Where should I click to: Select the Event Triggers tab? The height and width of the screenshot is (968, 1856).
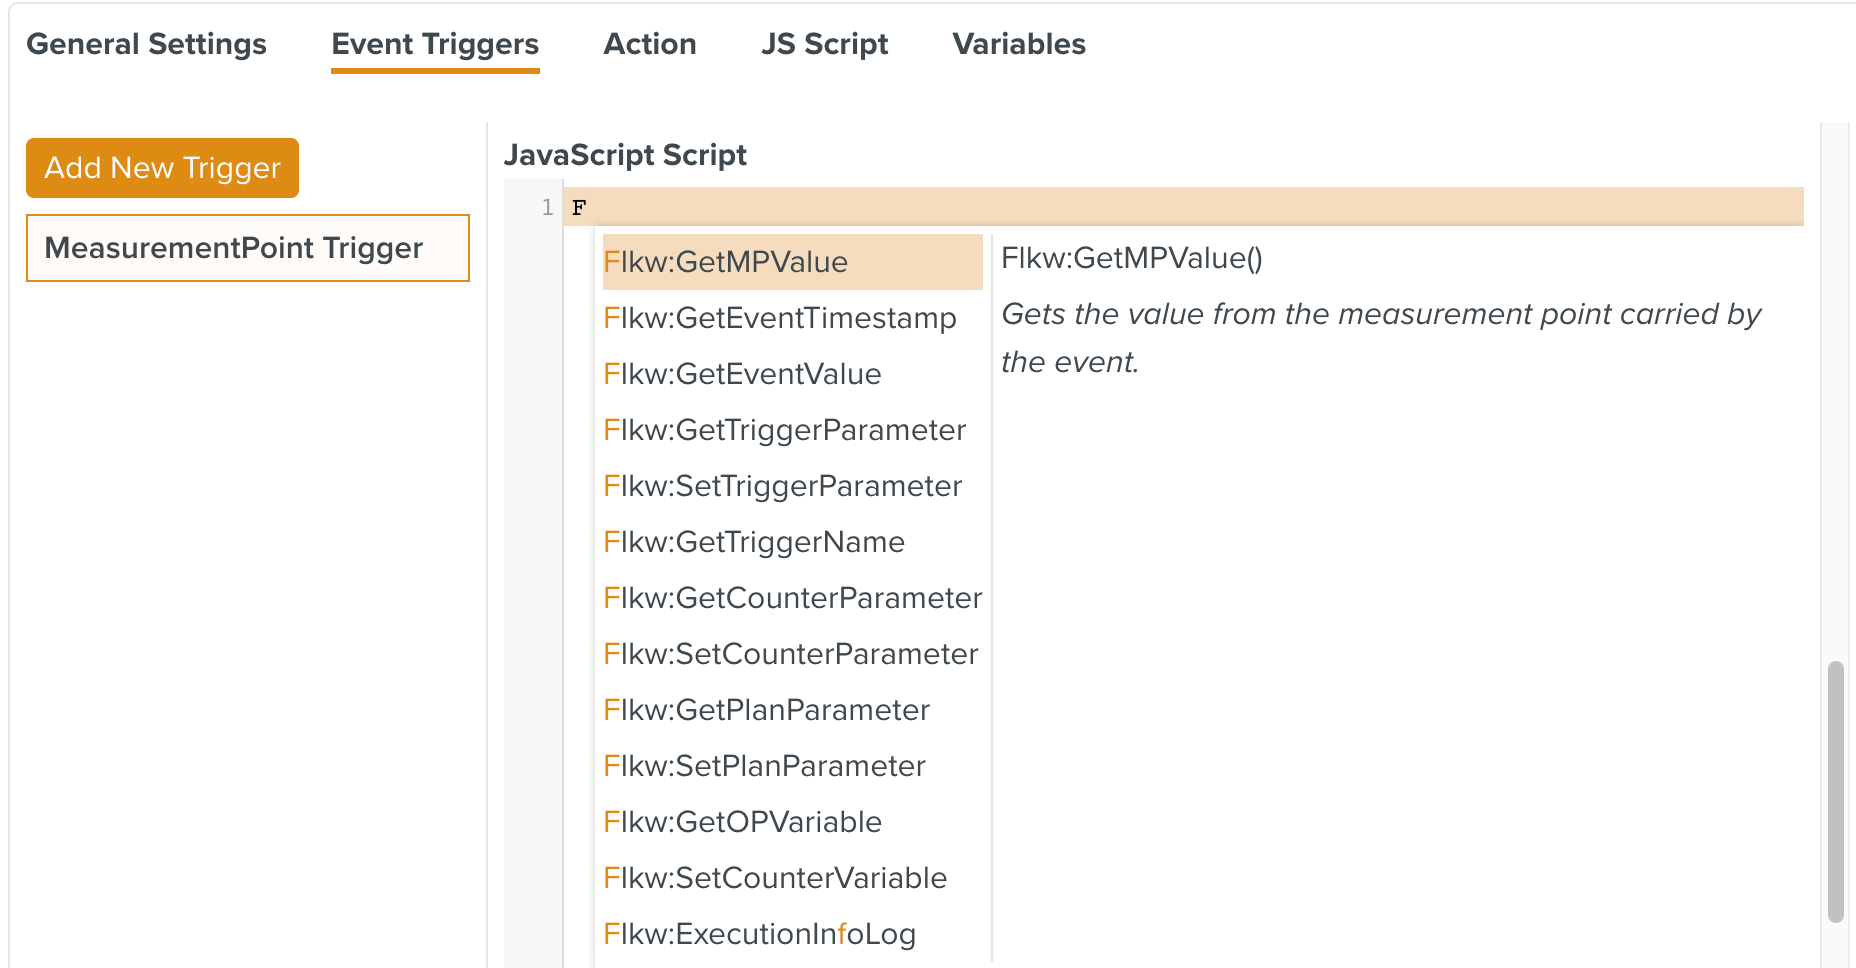point(435,43)
